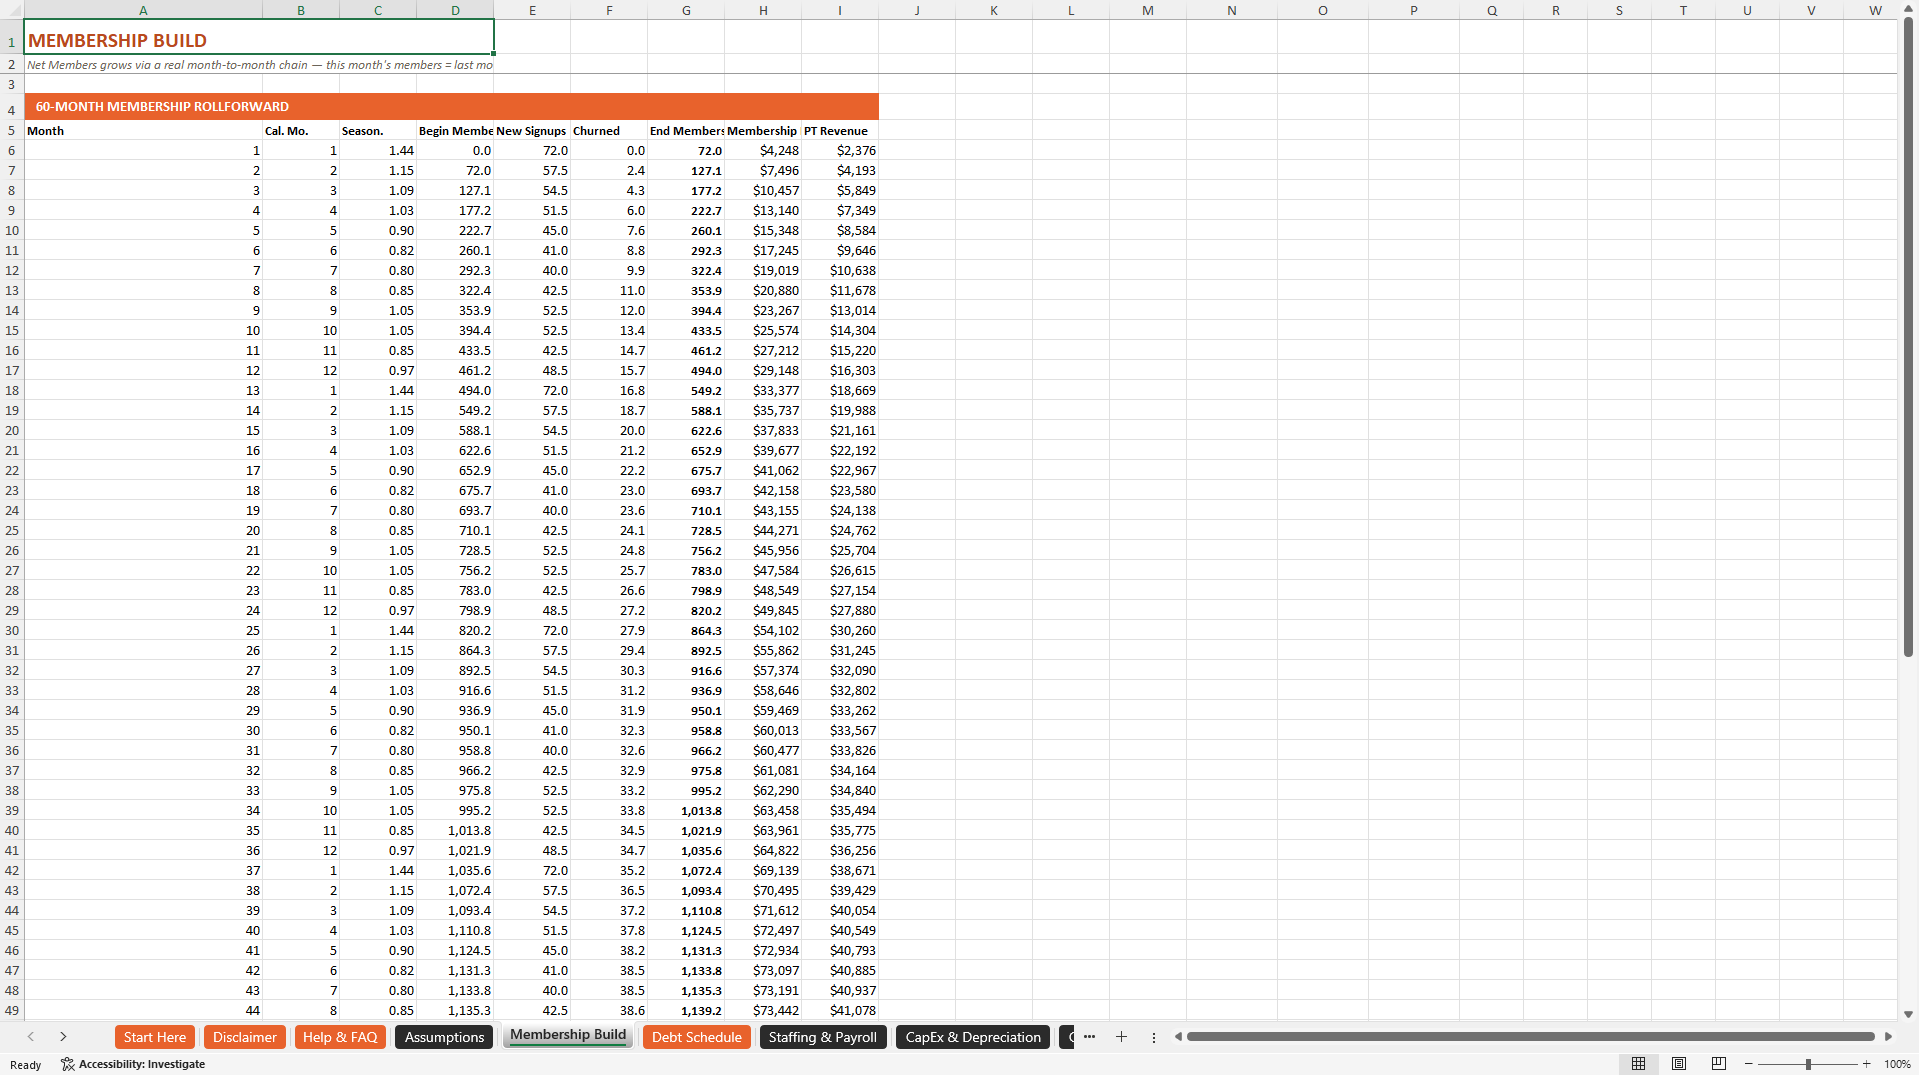Click vertical scrollbar down arrow

(1908, 1013)
